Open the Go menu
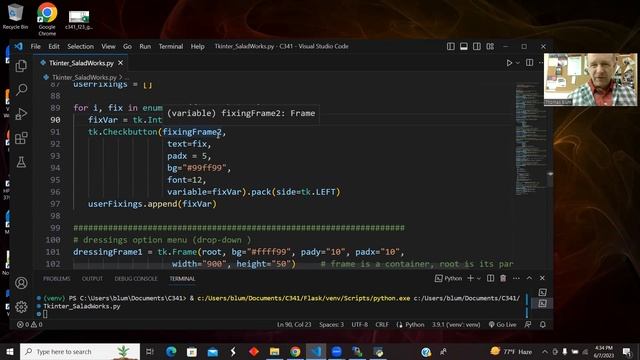This screenshot has width=640, height=360. coord(127,47)
